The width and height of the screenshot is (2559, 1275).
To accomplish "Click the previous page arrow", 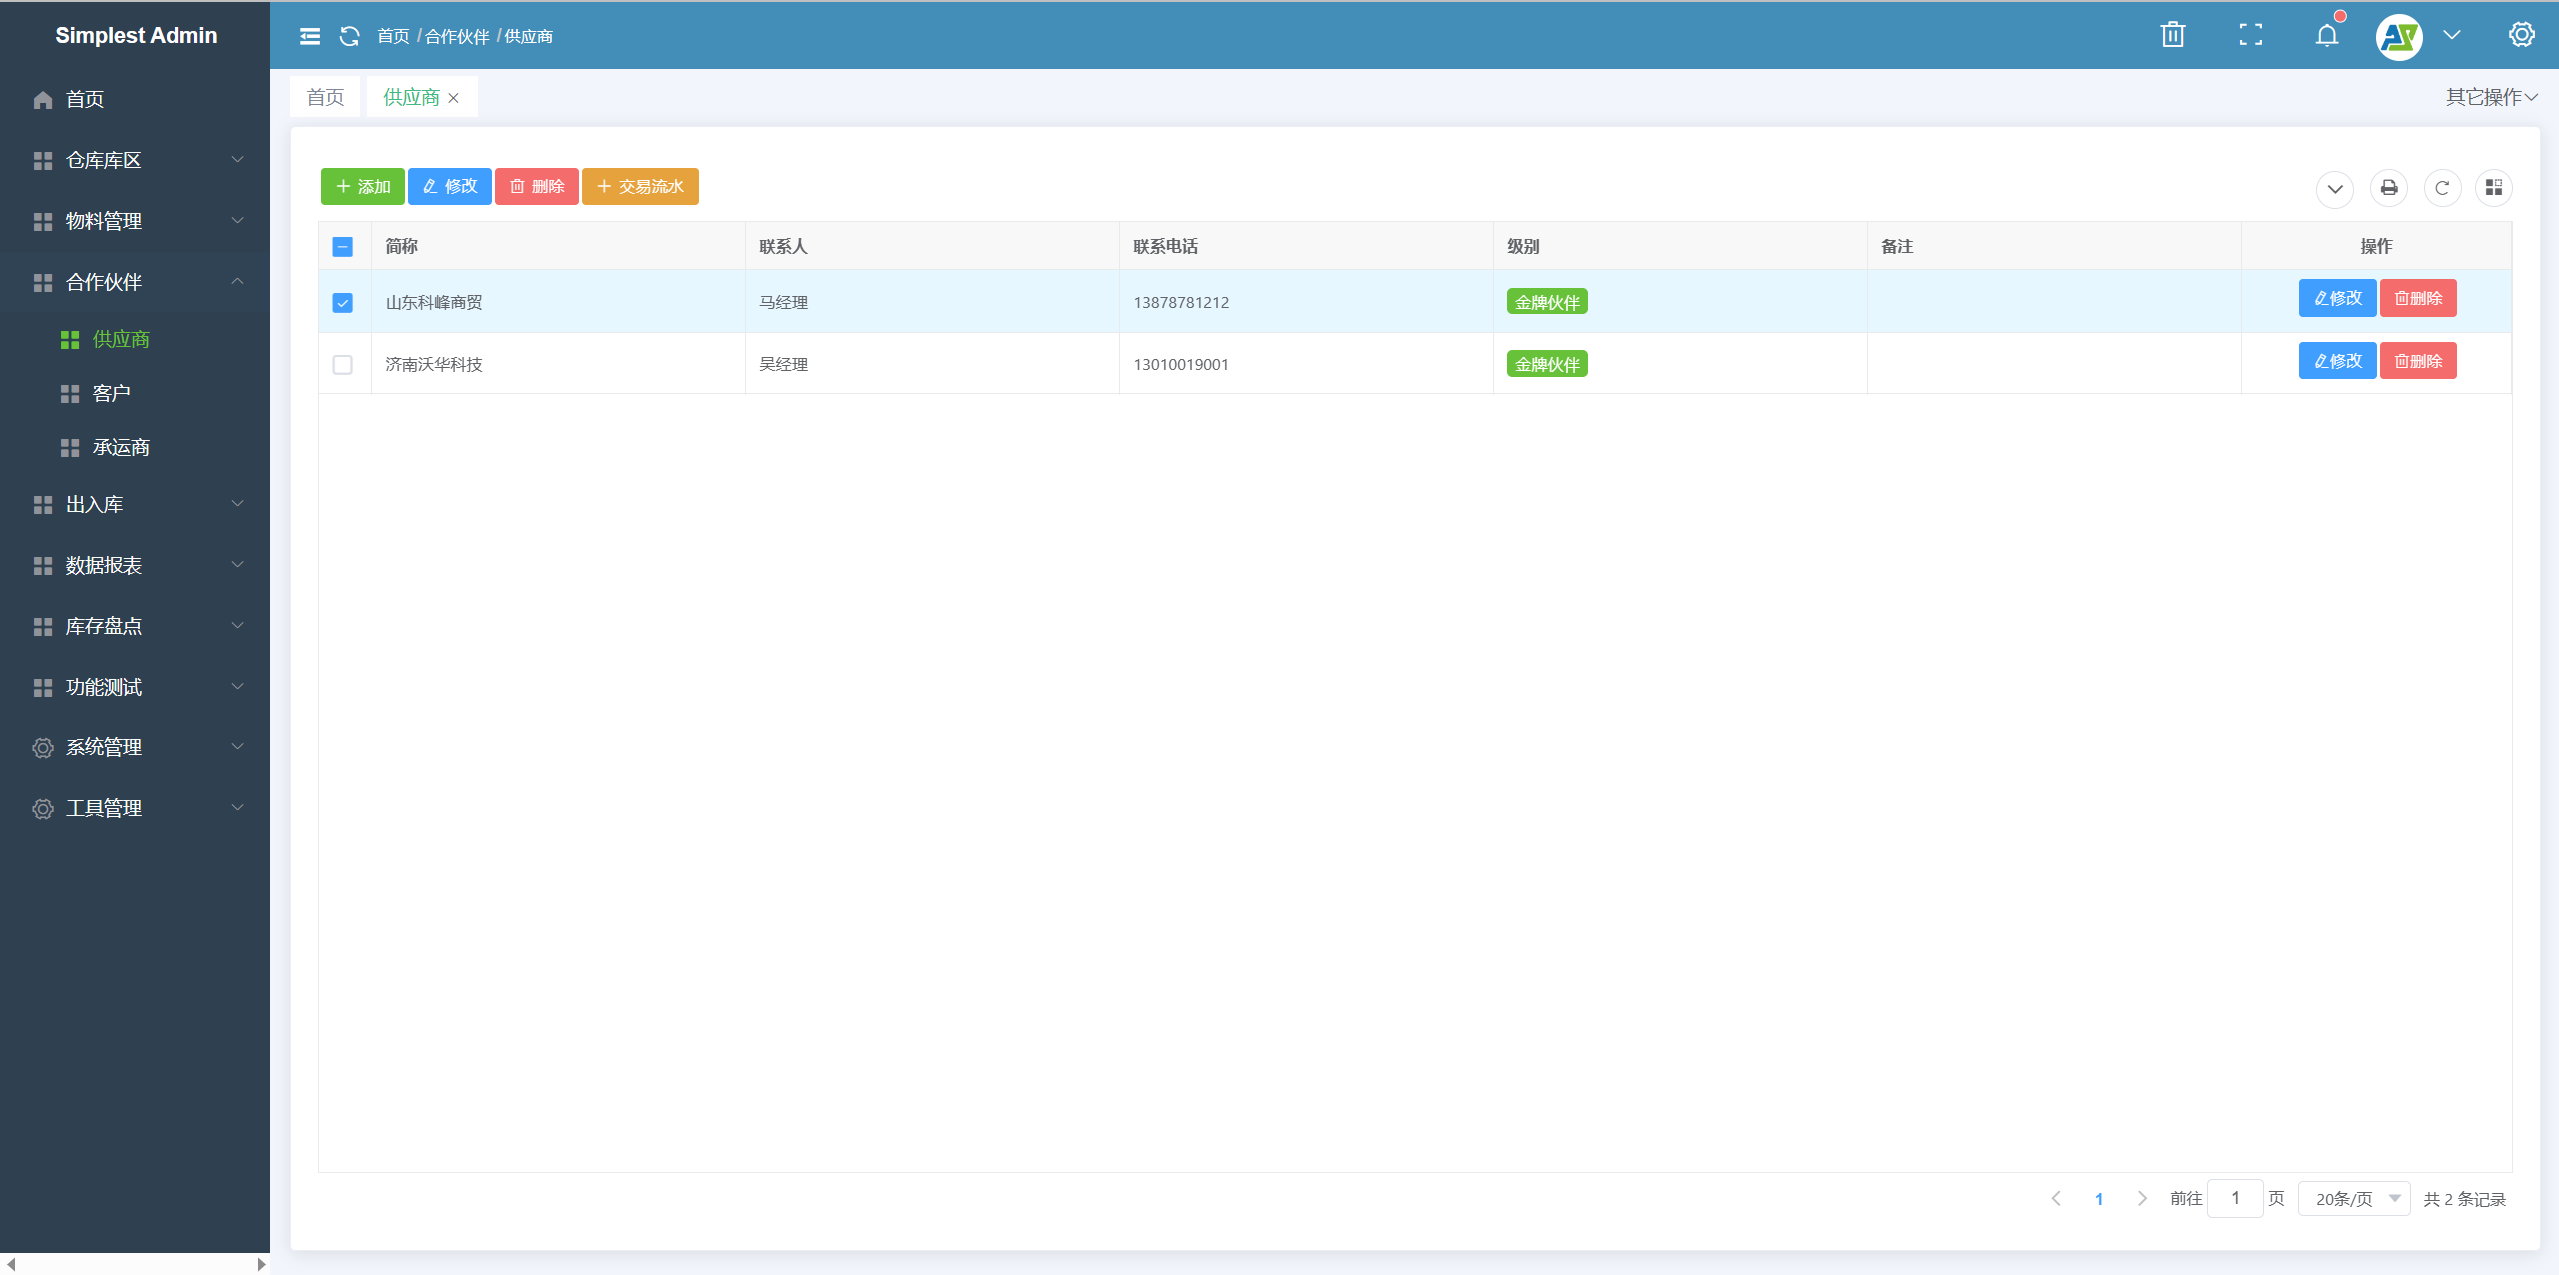I will click(2056, 1198).
